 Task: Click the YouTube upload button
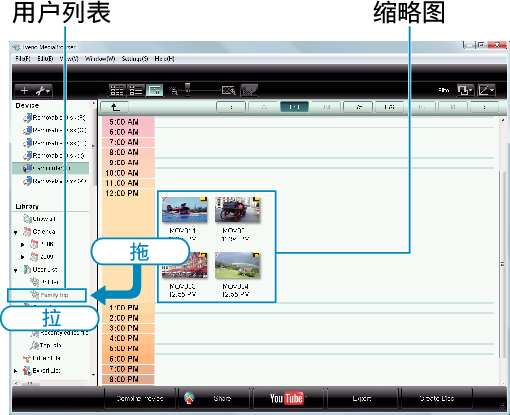tap(288, 398)
